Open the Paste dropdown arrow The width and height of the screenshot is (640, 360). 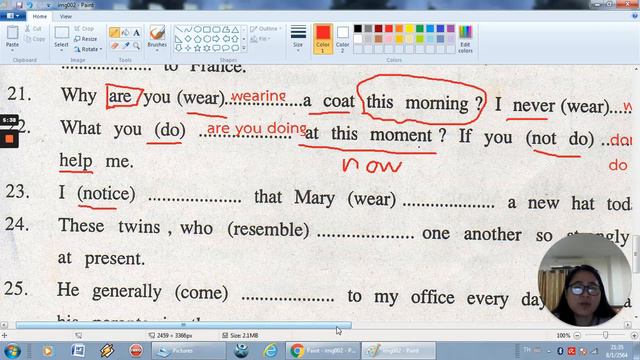point(12,50)
